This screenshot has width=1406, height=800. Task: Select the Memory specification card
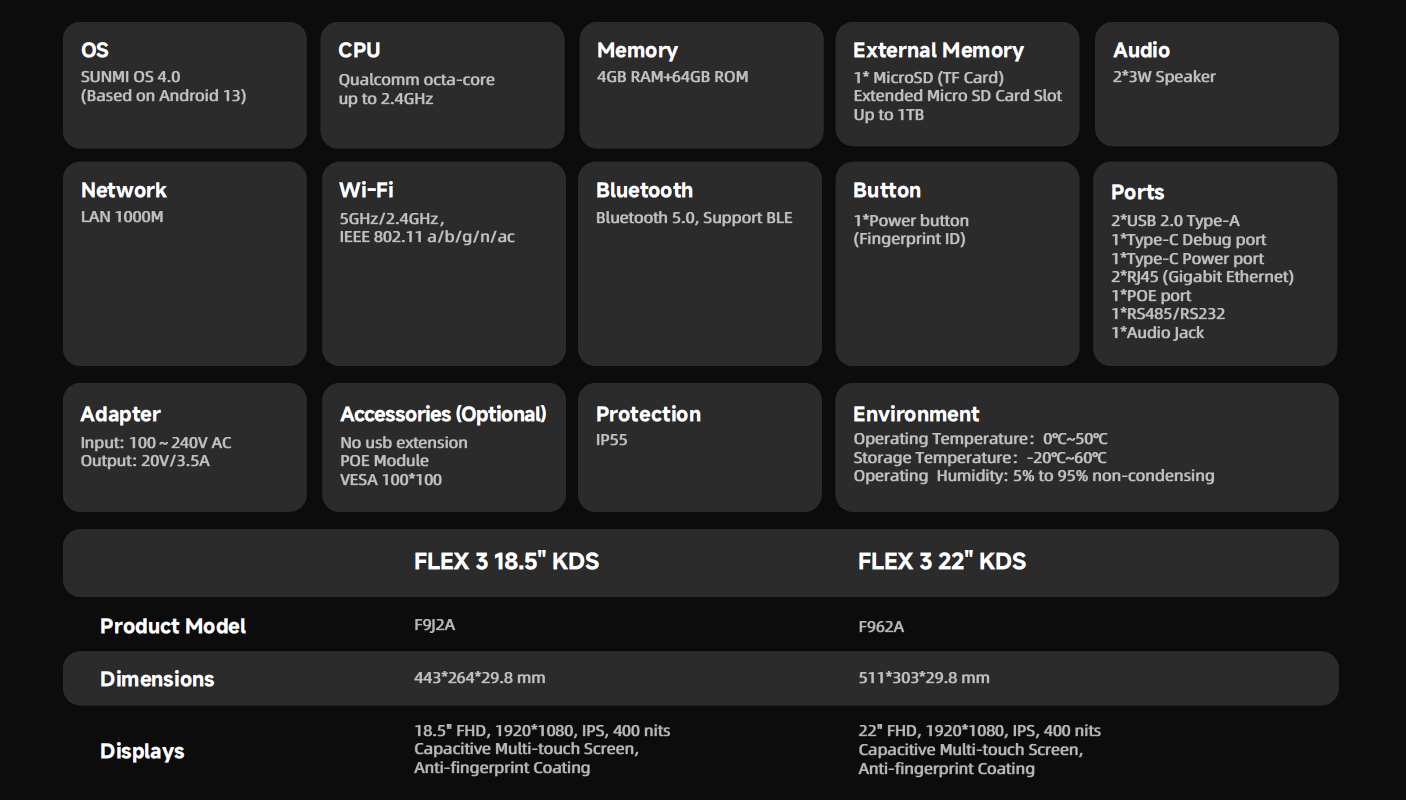click(700, 85)
